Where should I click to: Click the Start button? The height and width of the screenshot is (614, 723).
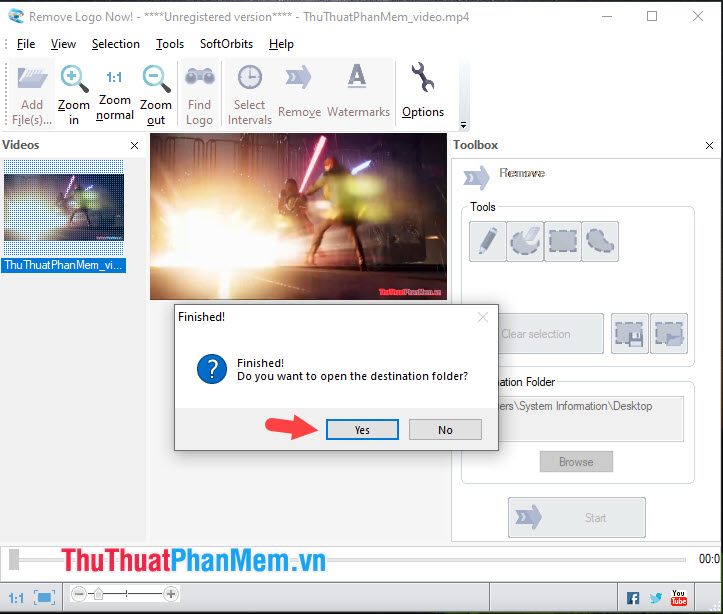576,517
